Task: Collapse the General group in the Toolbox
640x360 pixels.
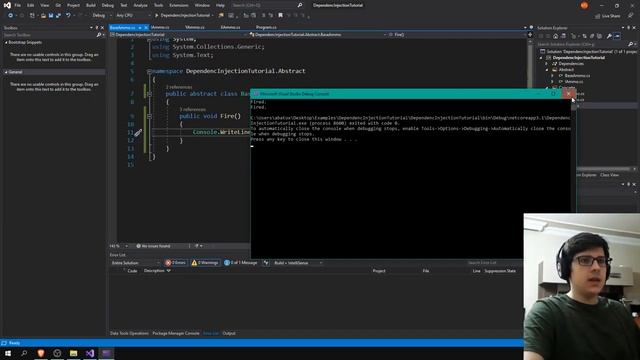Action: point(6,72)
